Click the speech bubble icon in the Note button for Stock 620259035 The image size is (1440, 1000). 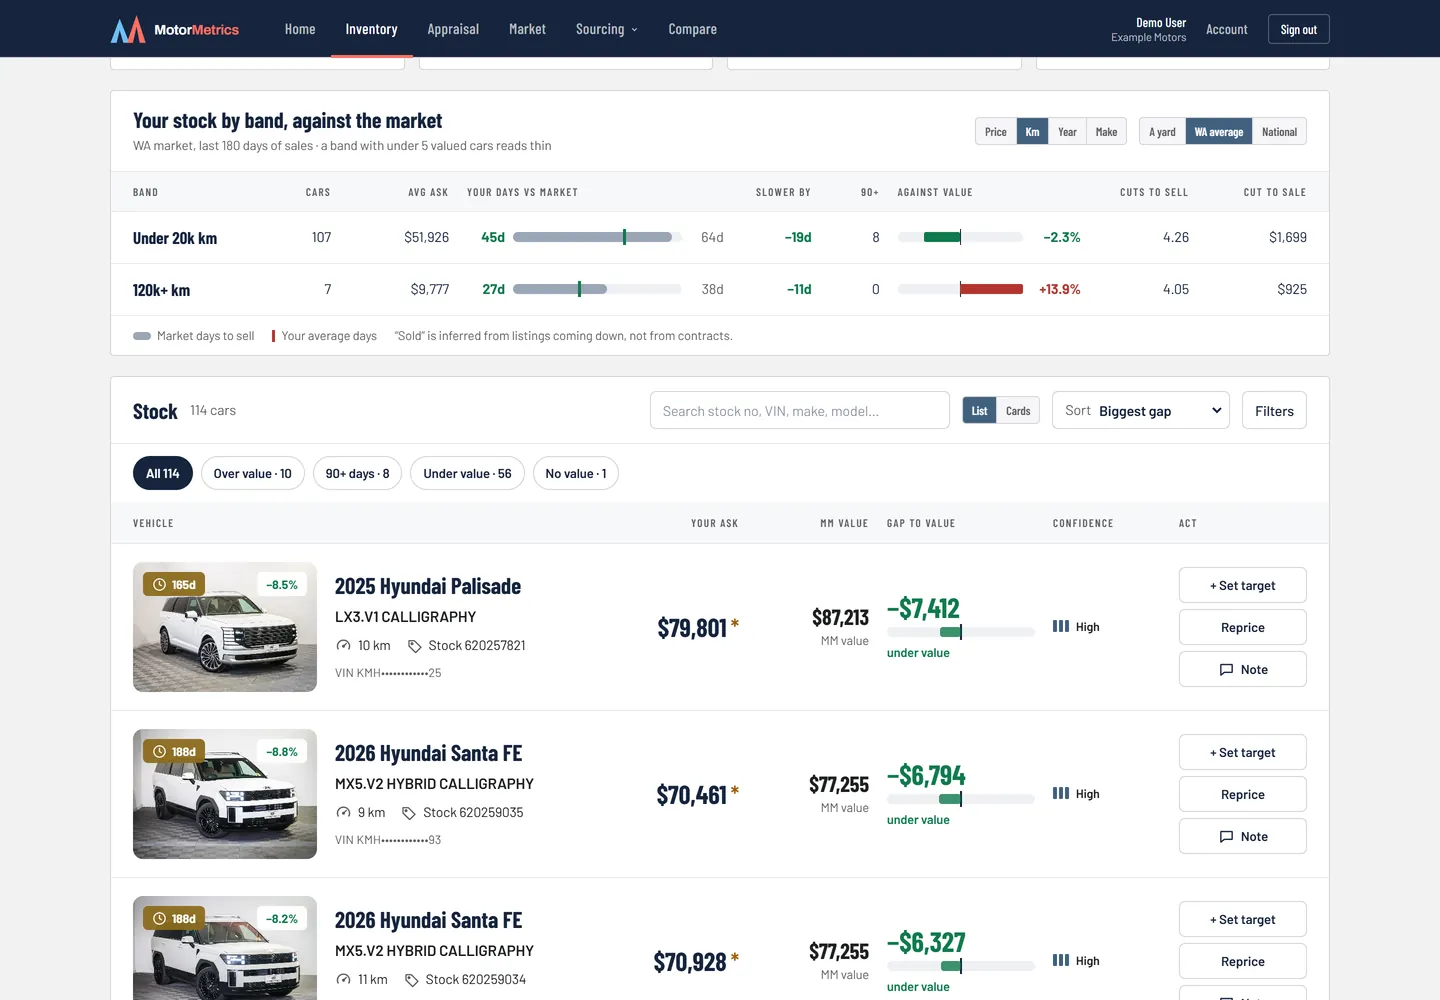click(1226, 837)
